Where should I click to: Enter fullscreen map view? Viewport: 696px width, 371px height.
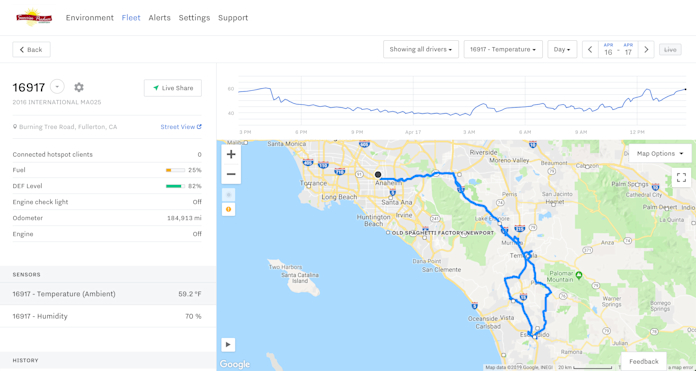click(681, 178)
